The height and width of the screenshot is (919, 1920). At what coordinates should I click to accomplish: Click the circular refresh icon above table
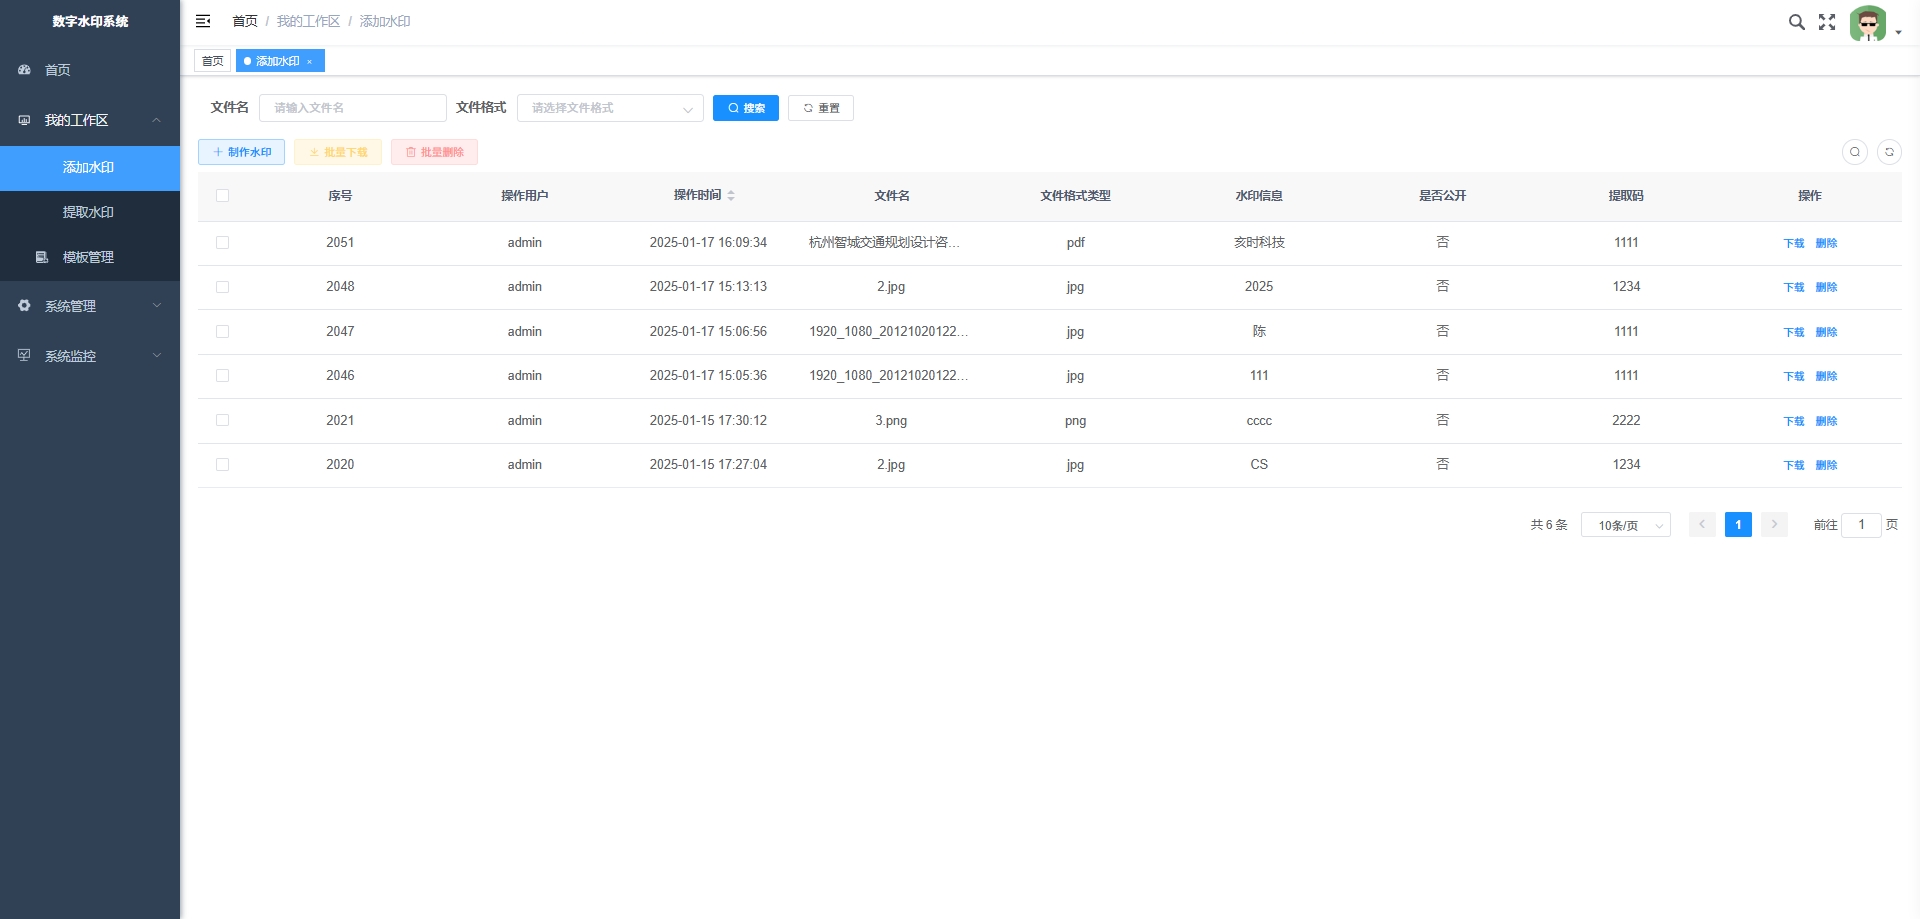(x=1889, y=152)
